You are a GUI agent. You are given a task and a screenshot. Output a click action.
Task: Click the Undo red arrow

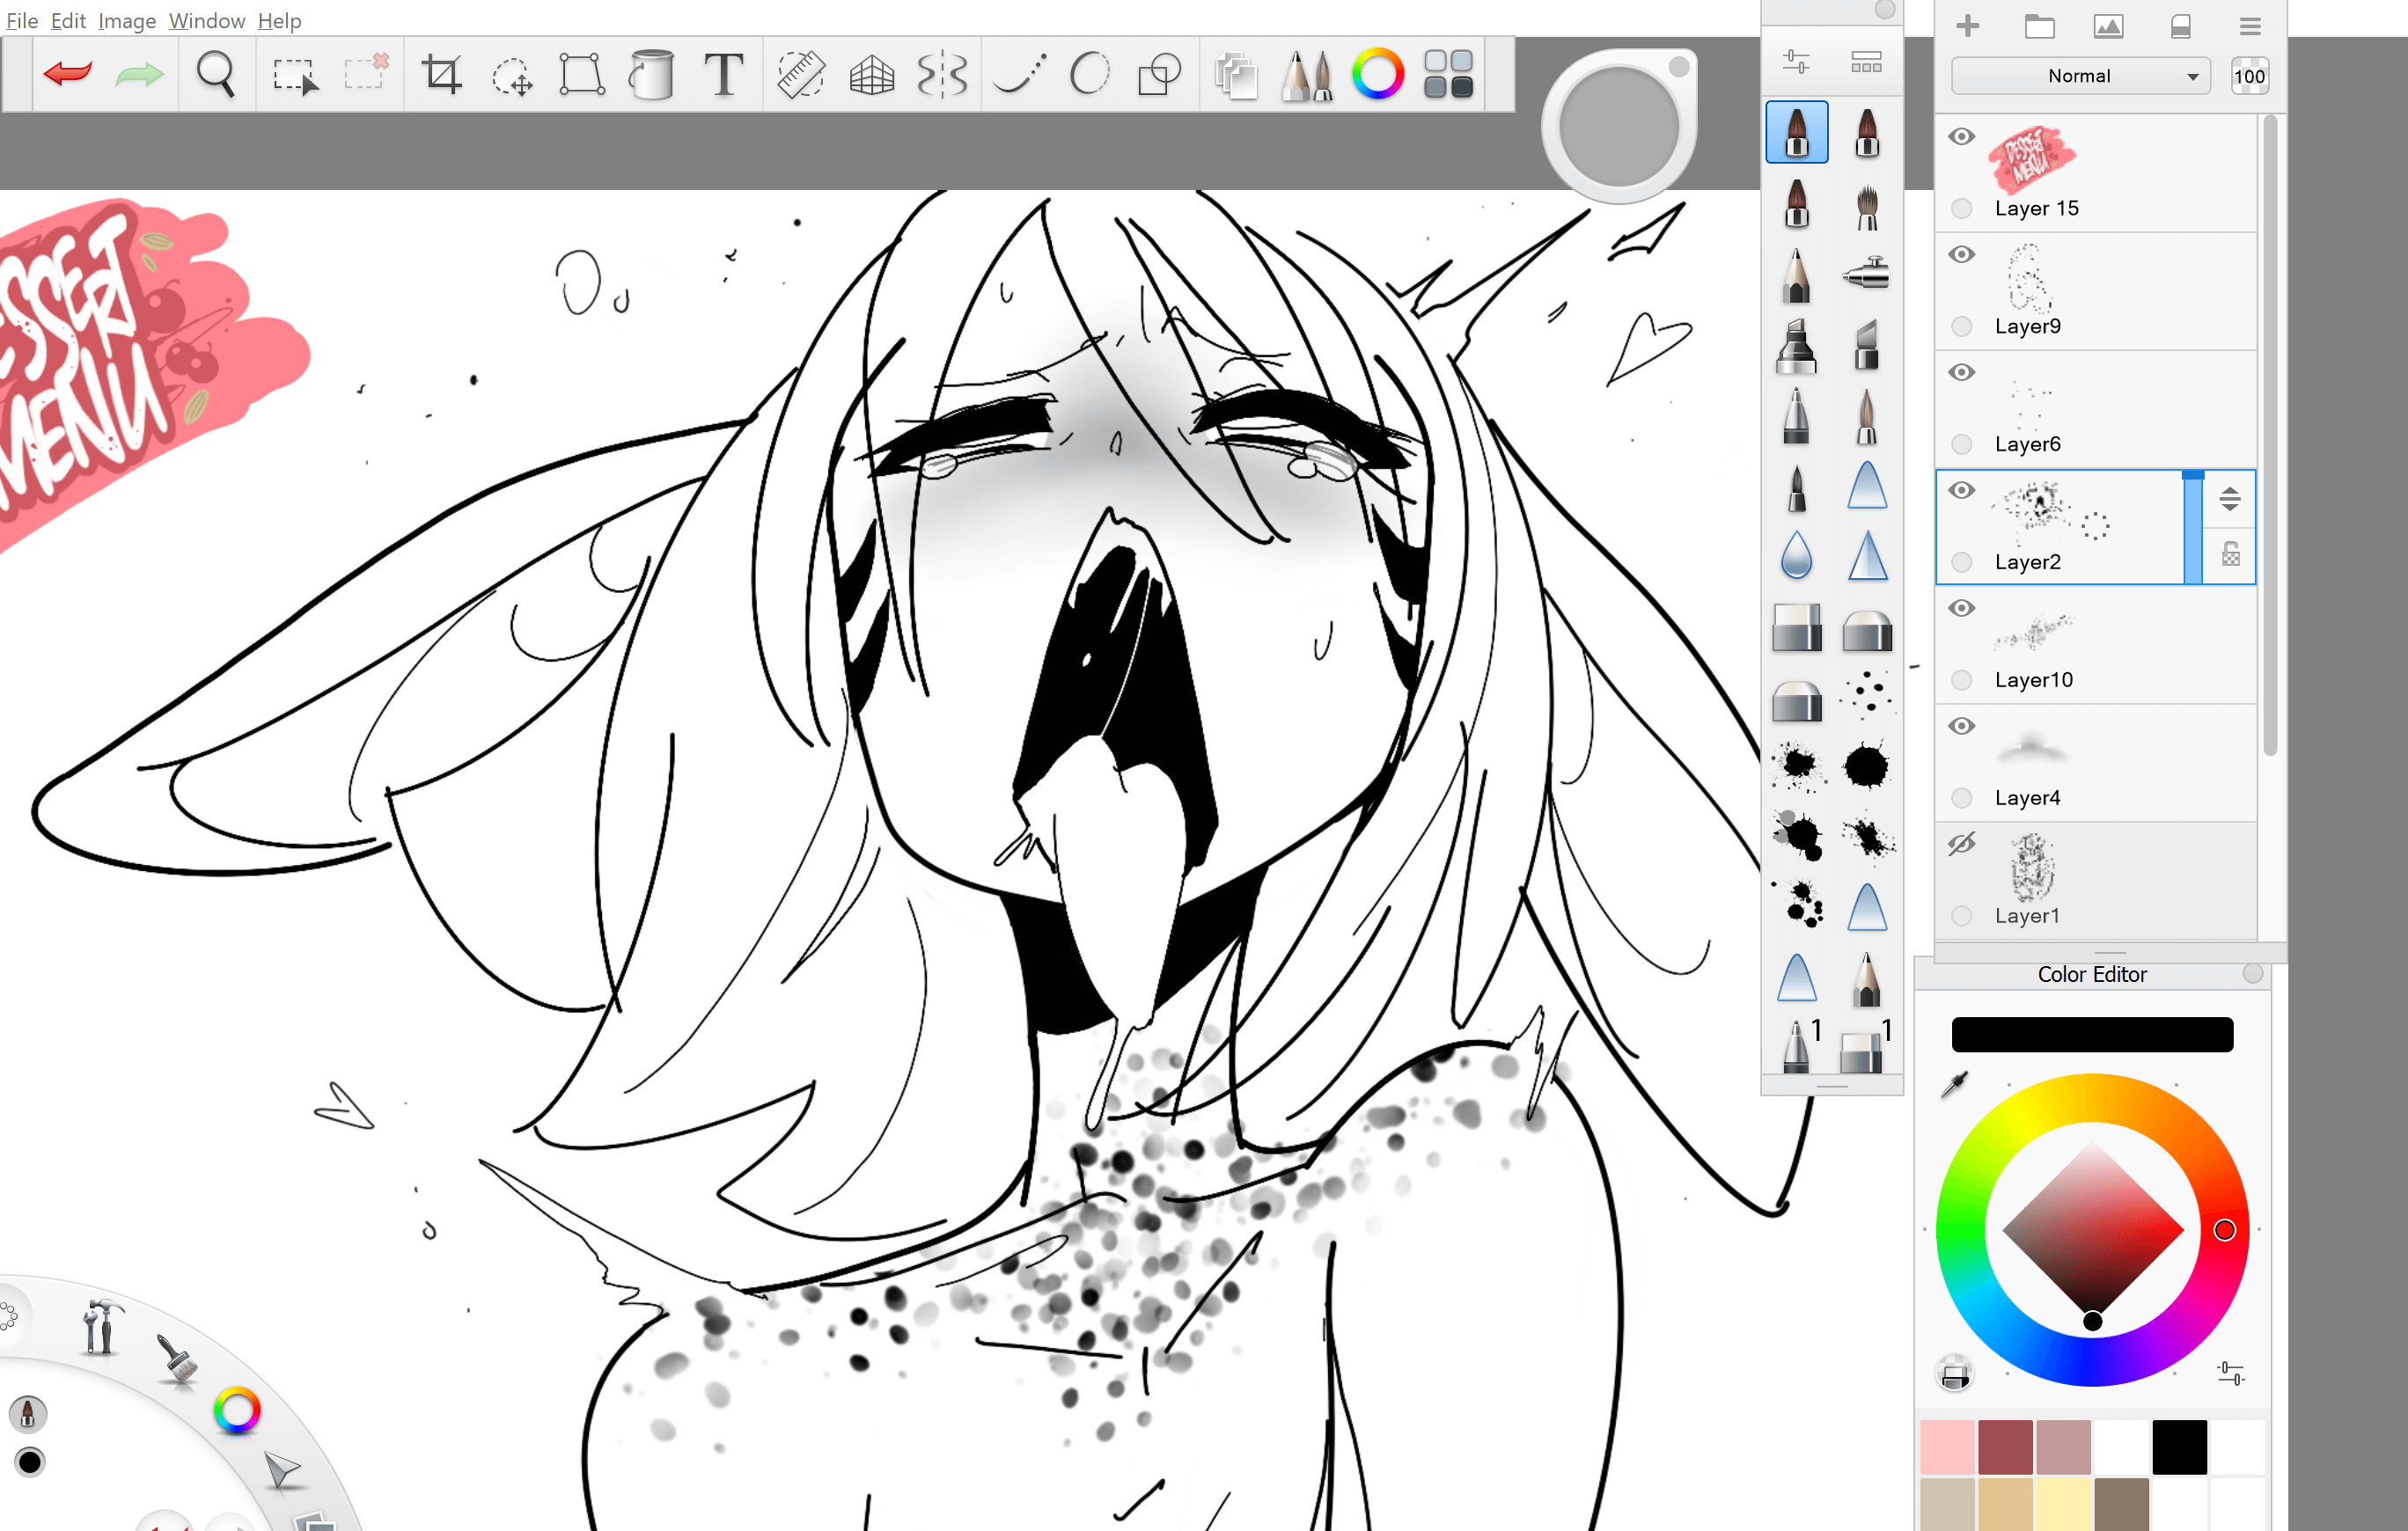[68, 74]
